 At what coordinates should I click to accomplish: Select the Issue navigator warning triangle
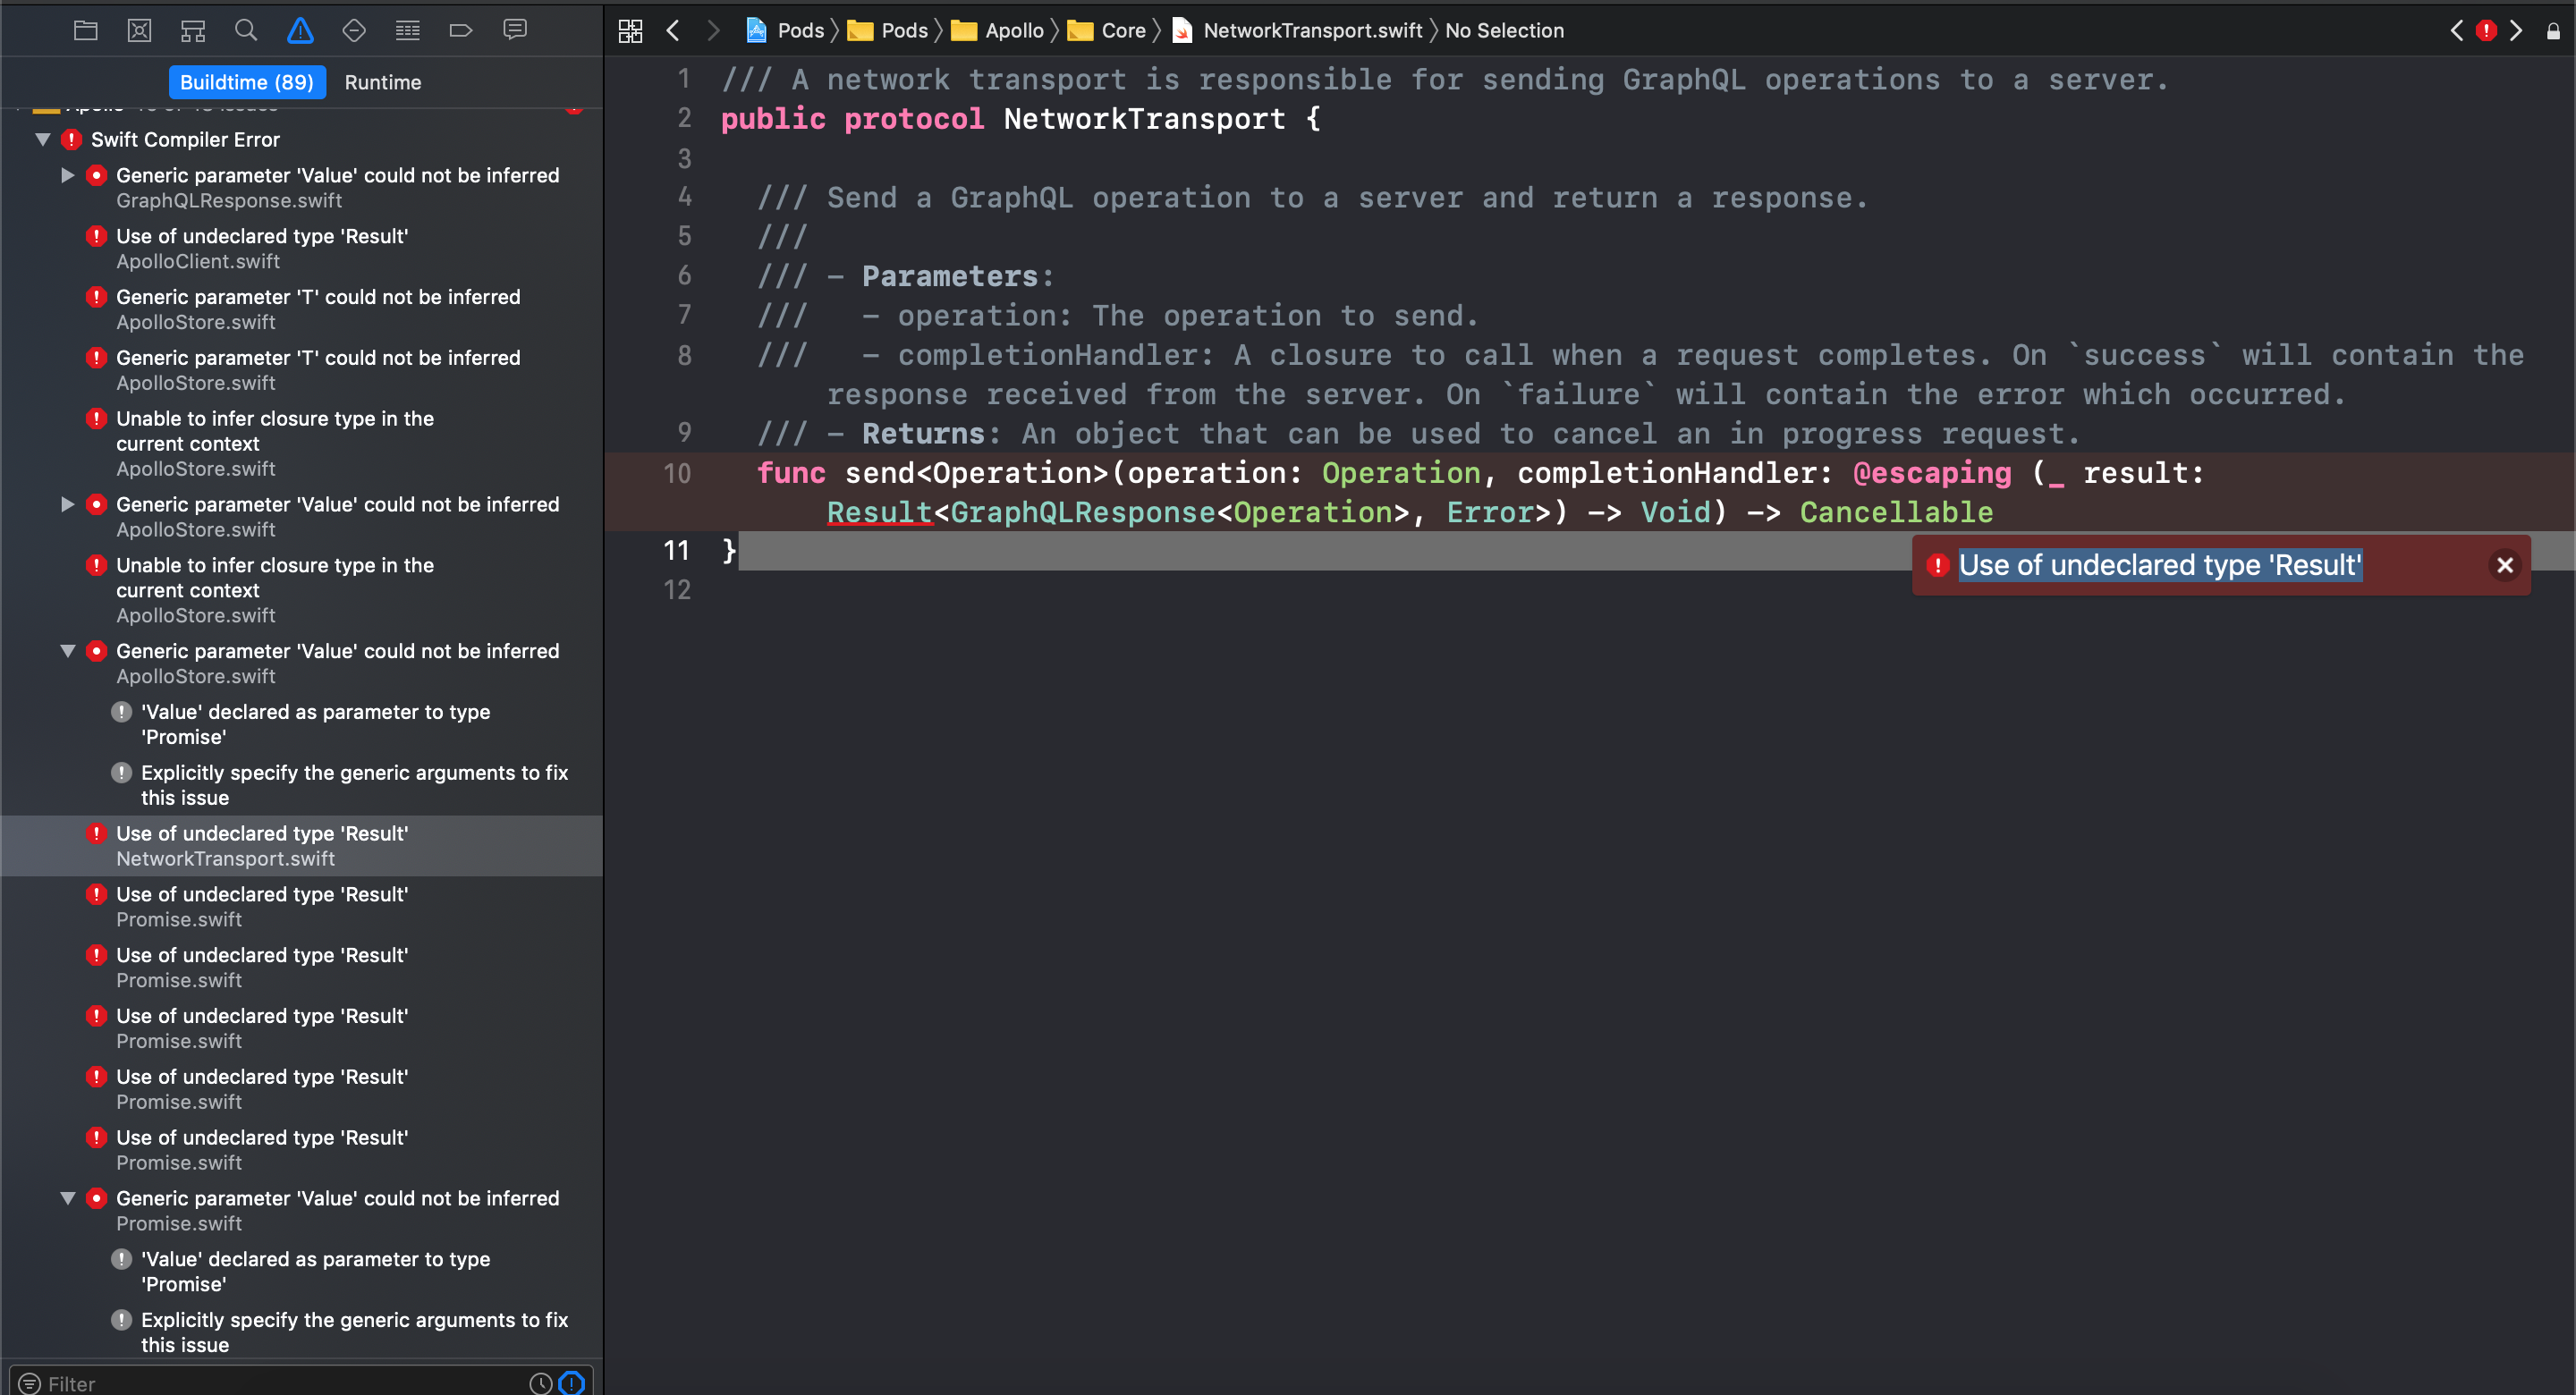click(300, 30)
